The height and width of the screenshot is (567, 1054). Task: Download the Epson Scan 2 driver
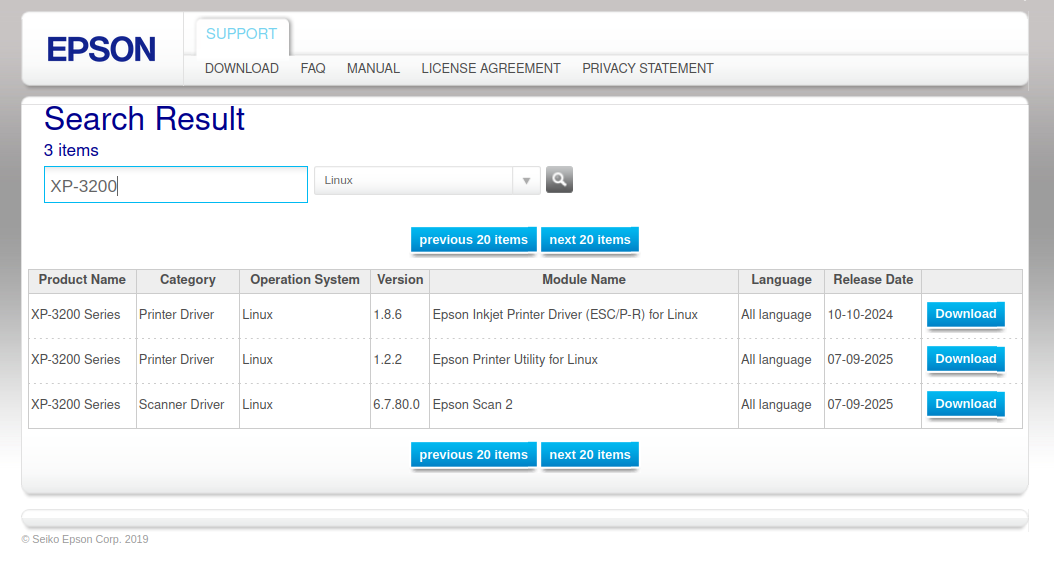click(x=965, y=404)
